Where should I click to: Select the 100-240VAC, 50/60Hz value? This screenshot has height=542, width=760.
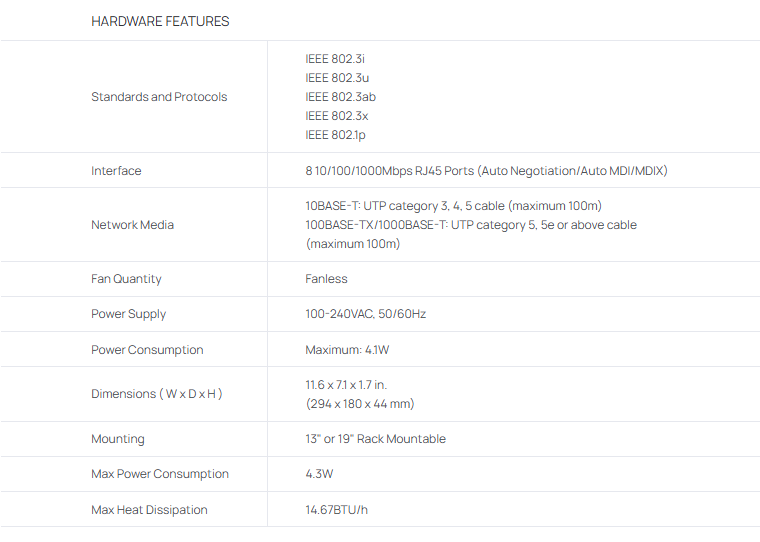[365, 314]
